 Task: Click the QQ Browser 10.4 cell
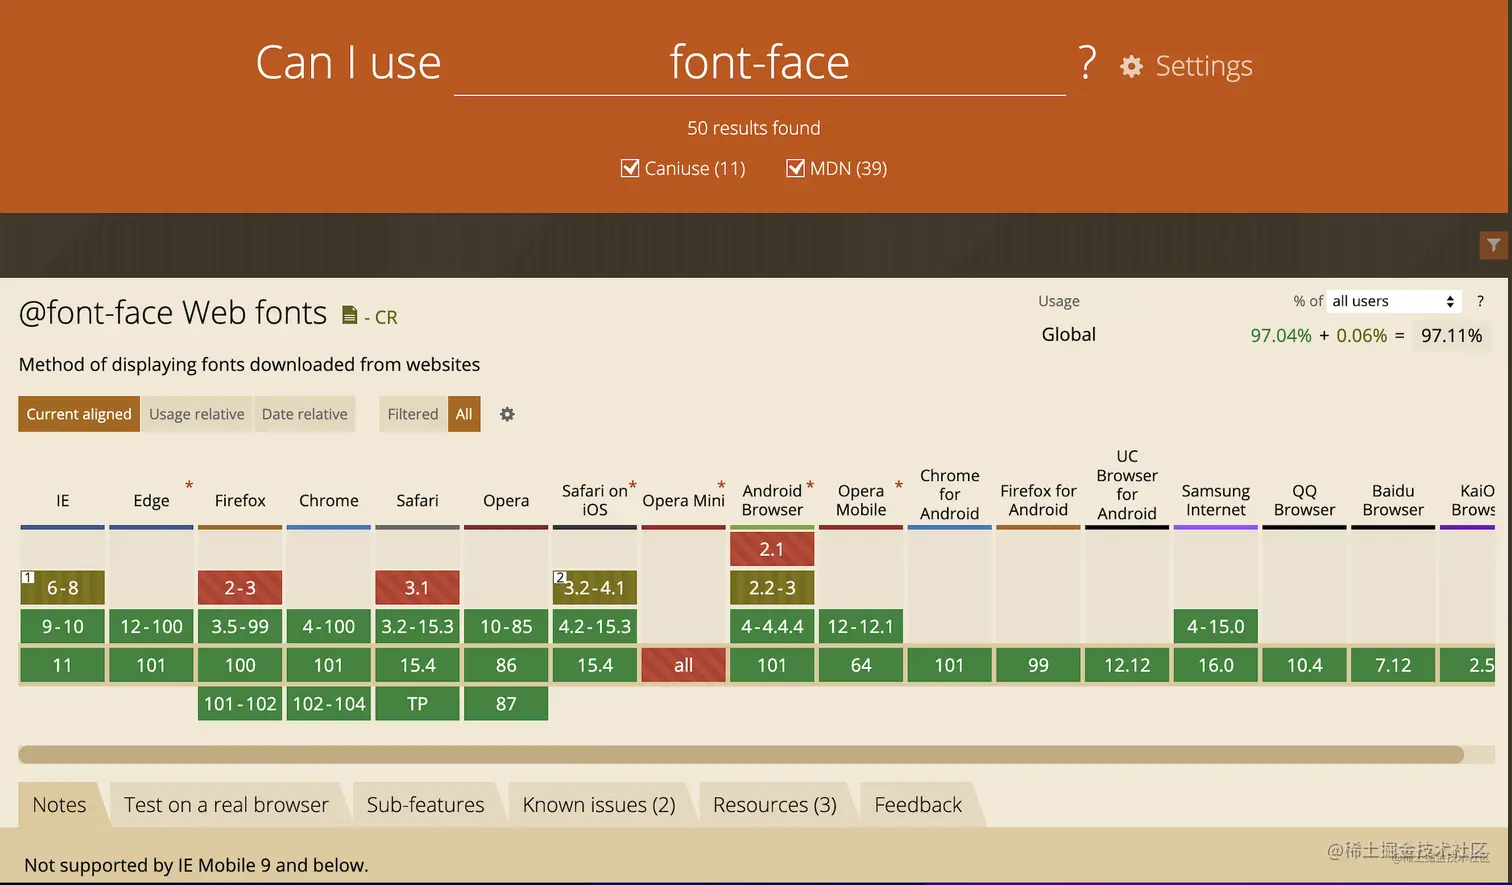tap(1304, 665)
